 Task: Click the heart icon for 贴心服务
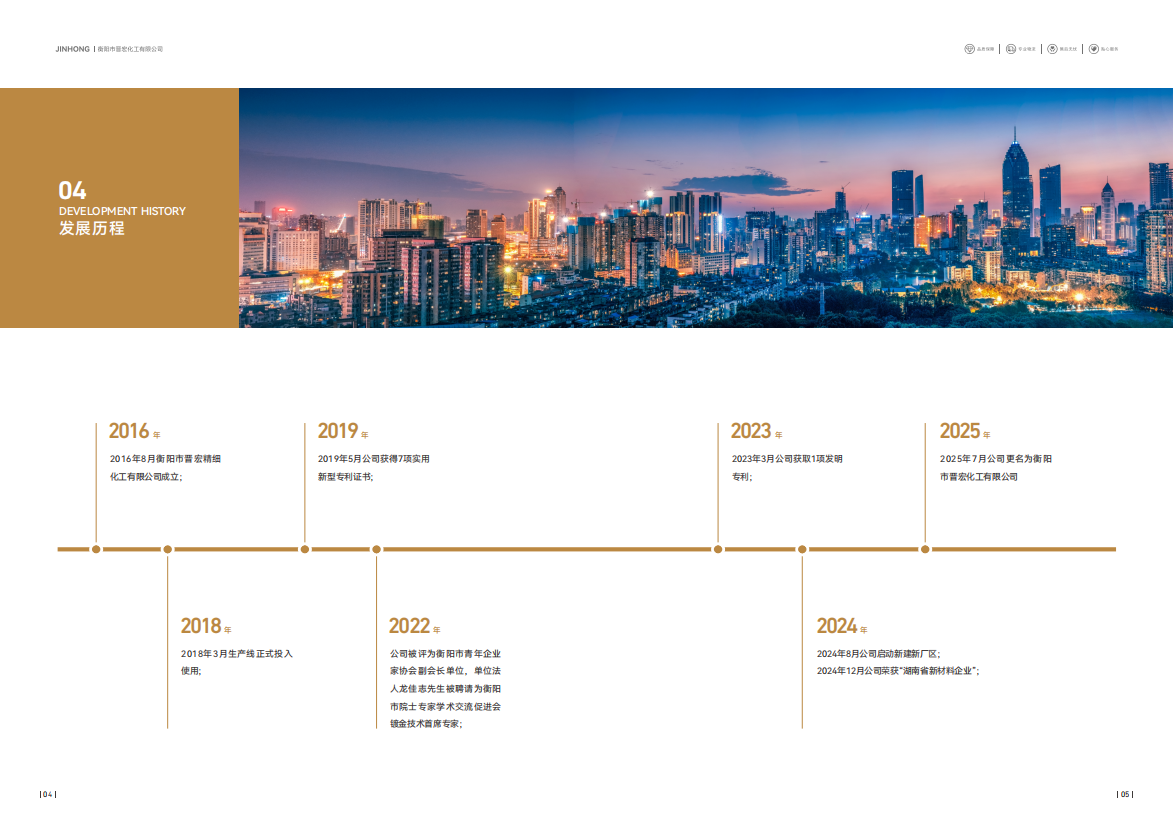pyautogui.click(x=1094, y=49)
